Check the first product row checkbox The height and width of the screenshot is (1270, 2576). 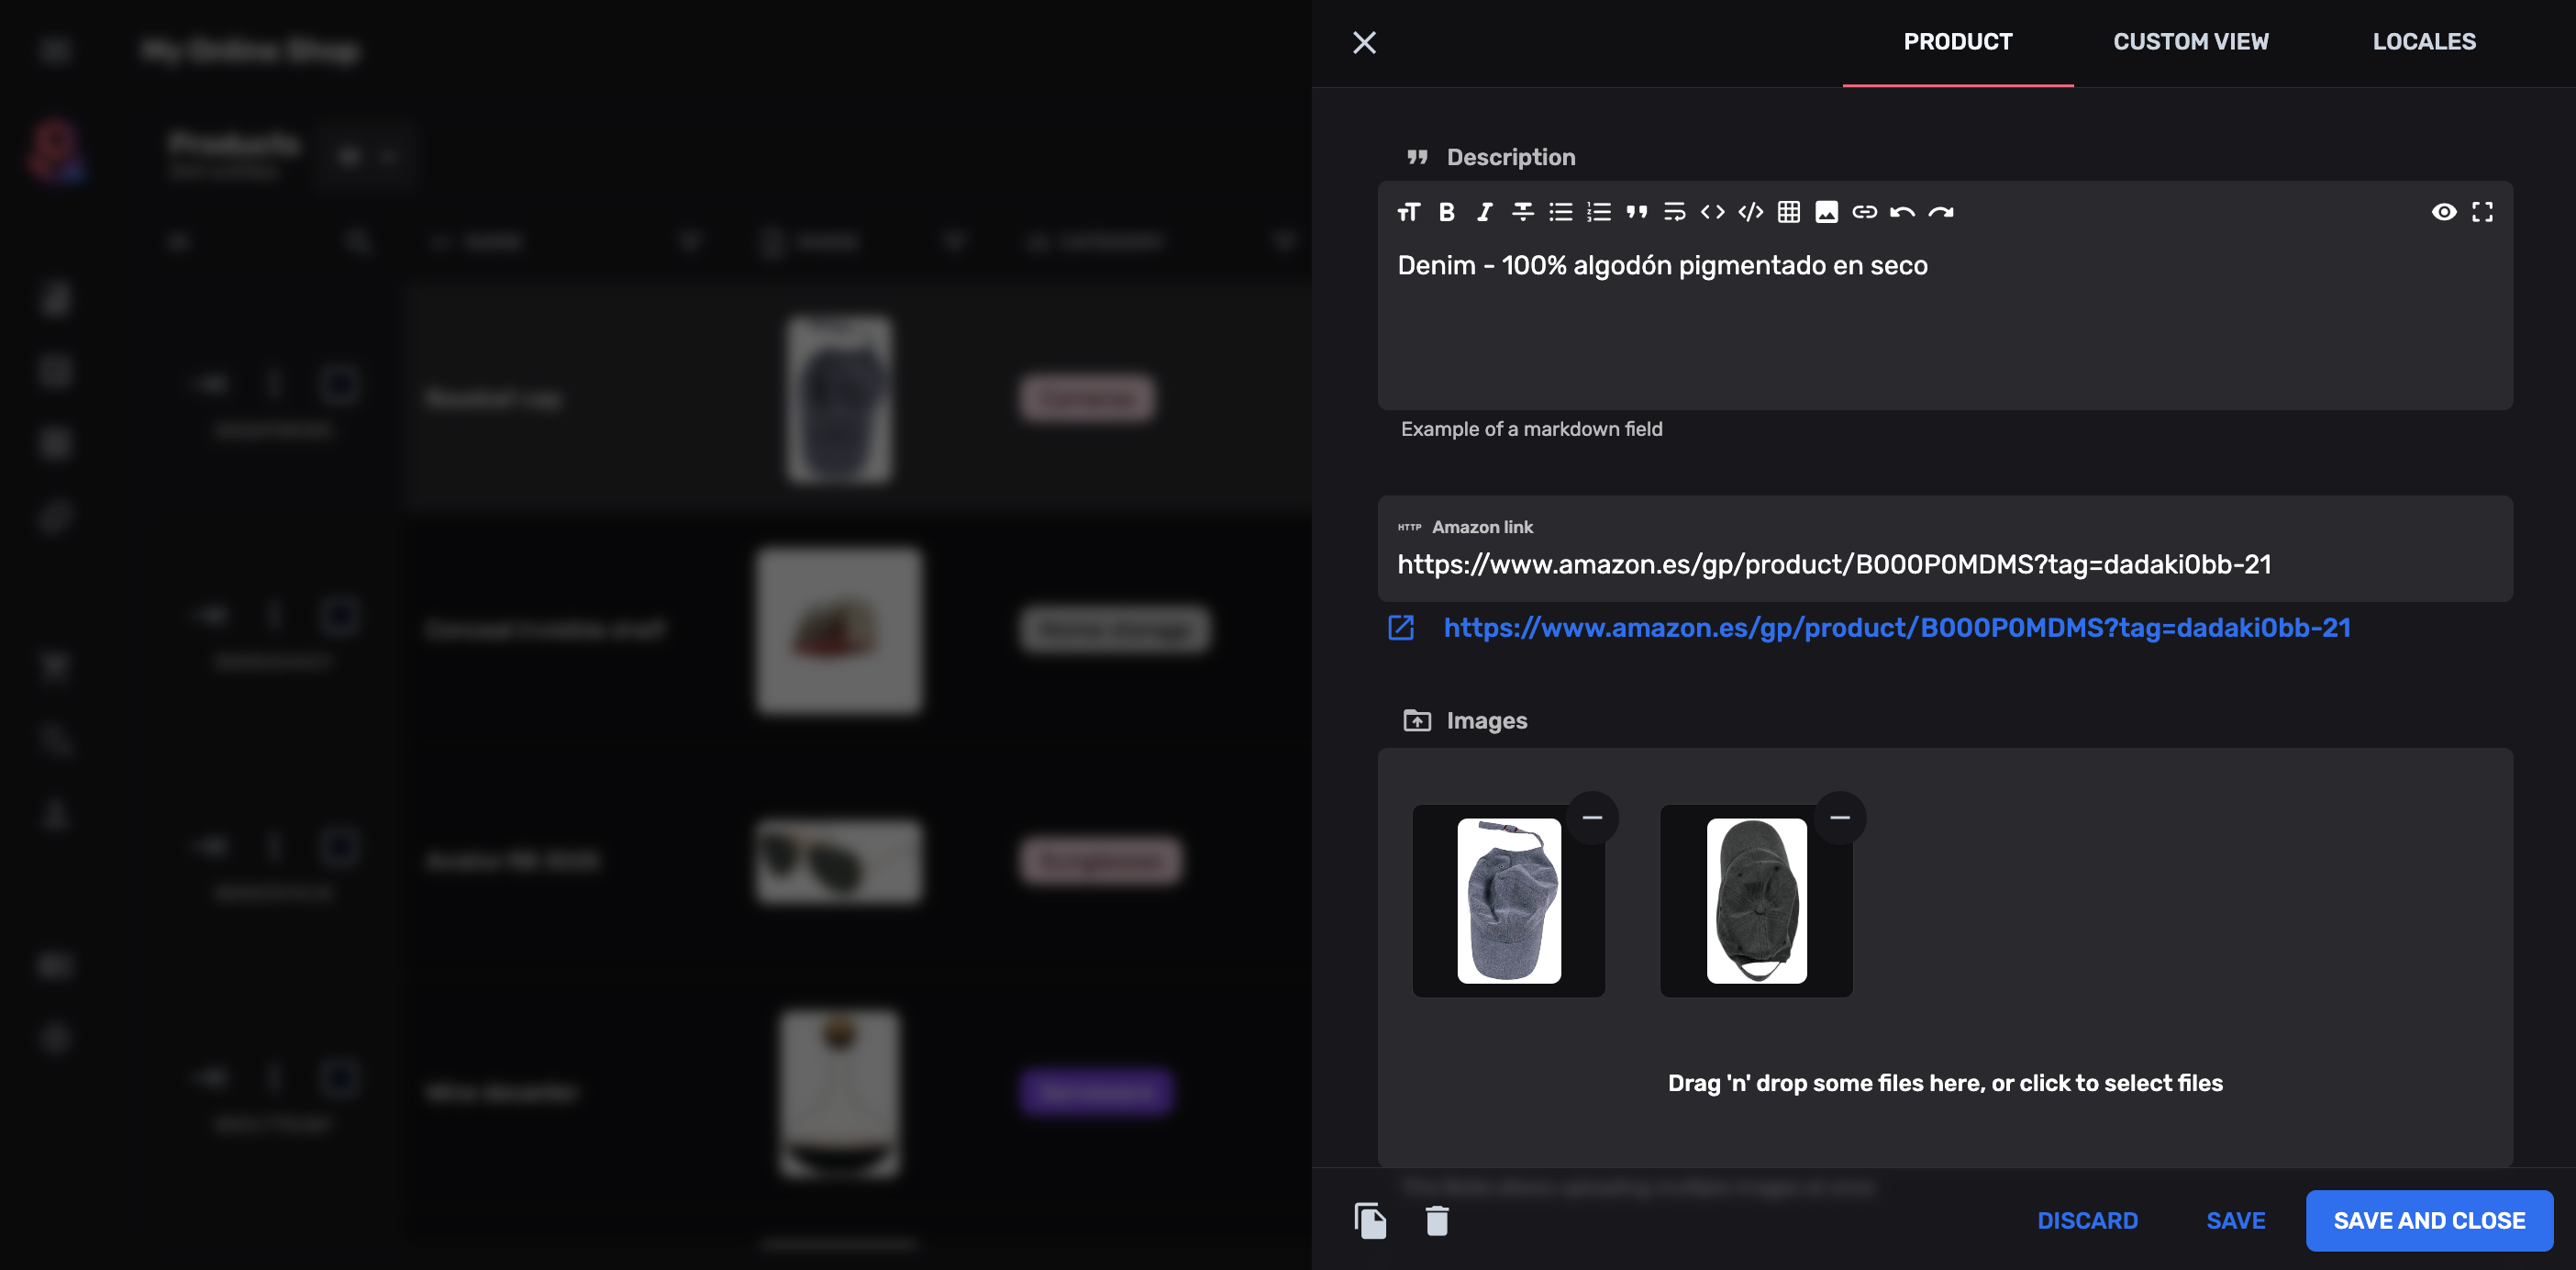340,383
